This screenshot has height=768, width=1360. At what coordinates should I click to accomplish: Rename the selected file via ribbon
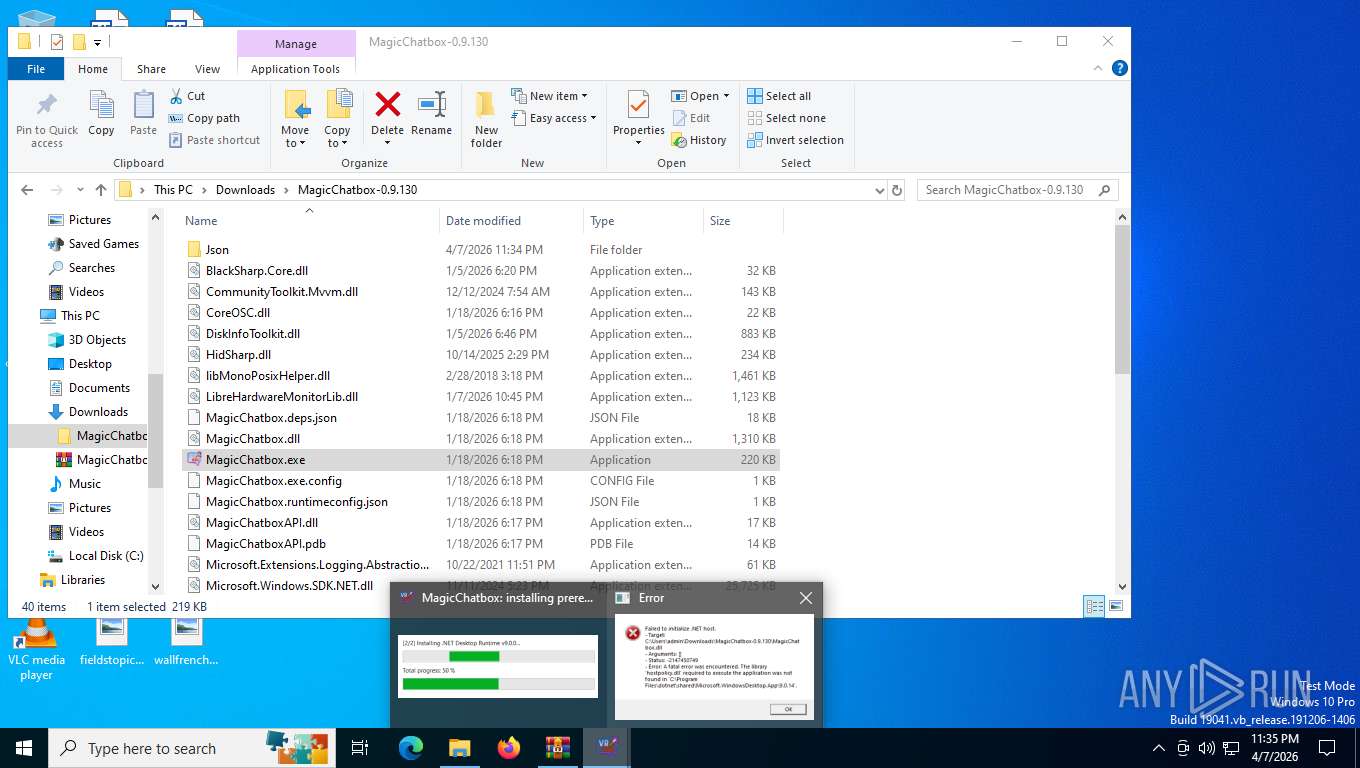(431, 114)
